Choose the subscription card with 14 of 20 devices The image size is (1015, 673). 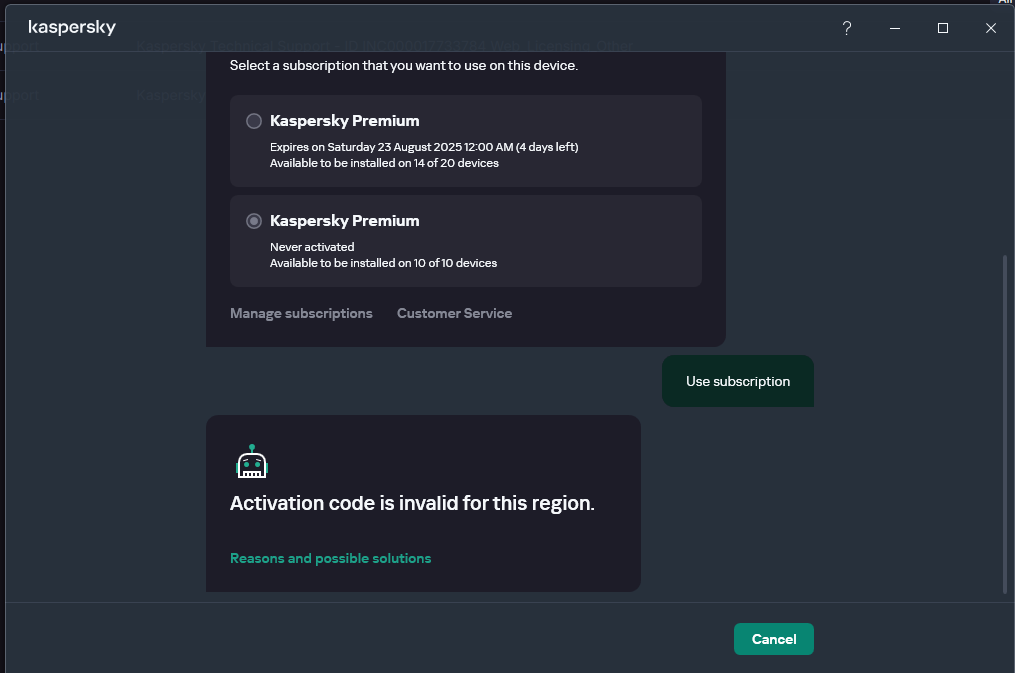(465, 141)
